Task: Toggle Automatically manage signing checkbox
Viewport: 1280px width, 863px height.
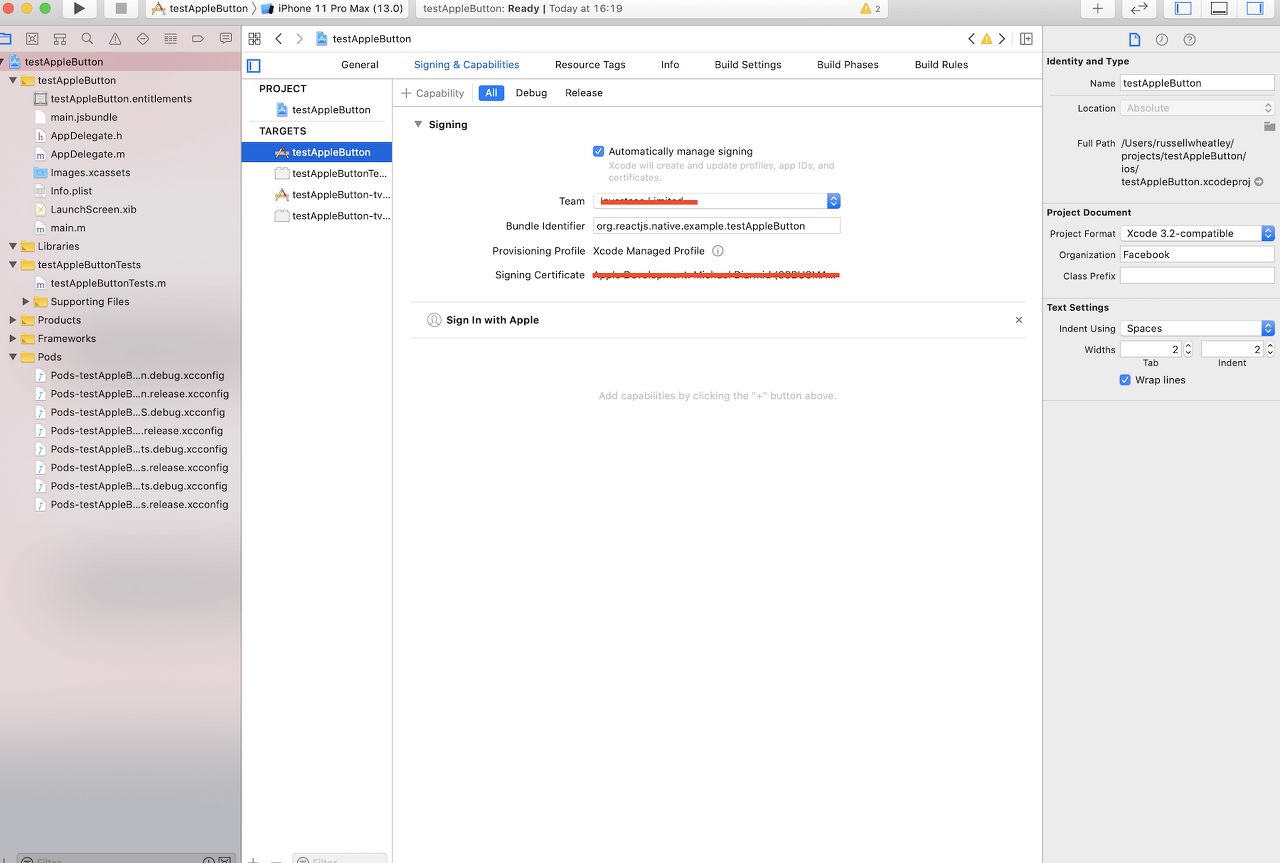Action: point(598,152)
